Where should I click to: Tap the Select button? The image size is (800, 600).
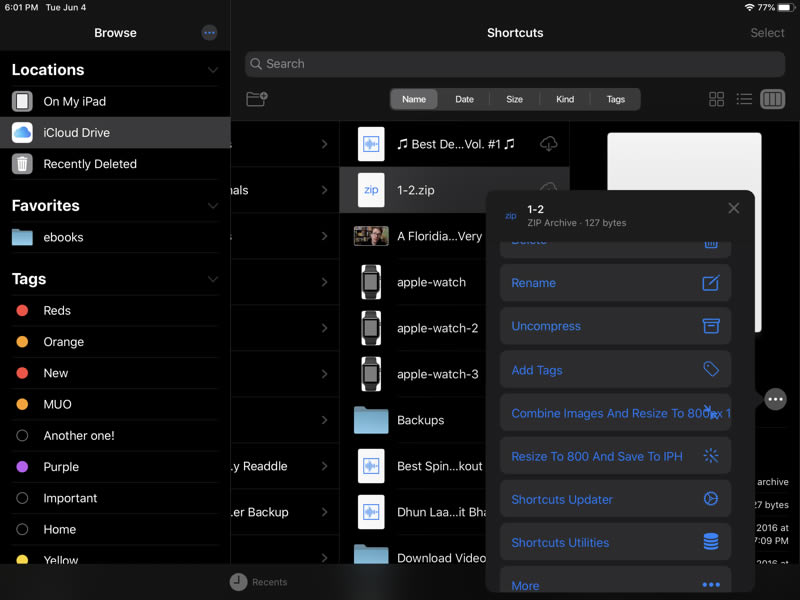(x=767, y=33)
